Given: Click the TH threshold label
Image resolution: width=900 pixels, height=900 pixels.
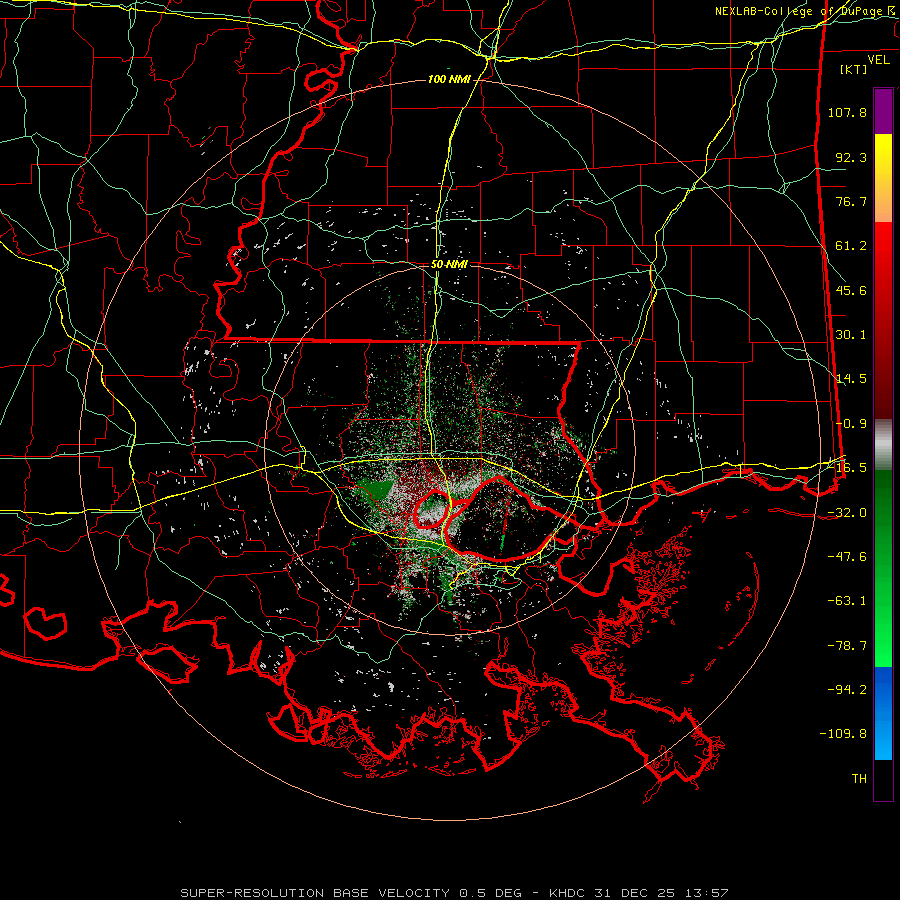Looking at the screenshot, I should (859, 779).
